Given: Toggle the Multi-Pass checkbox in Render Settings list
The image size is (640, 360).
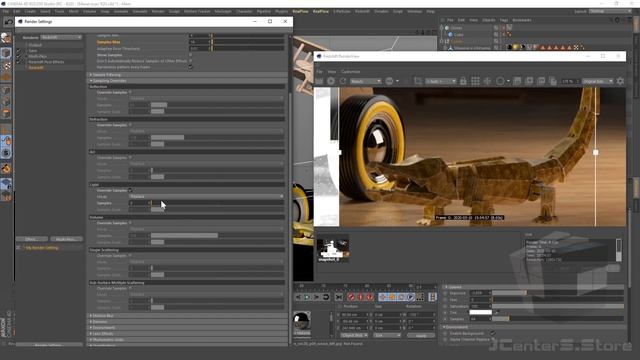Looking at the screenshot, I should [18, 56].
